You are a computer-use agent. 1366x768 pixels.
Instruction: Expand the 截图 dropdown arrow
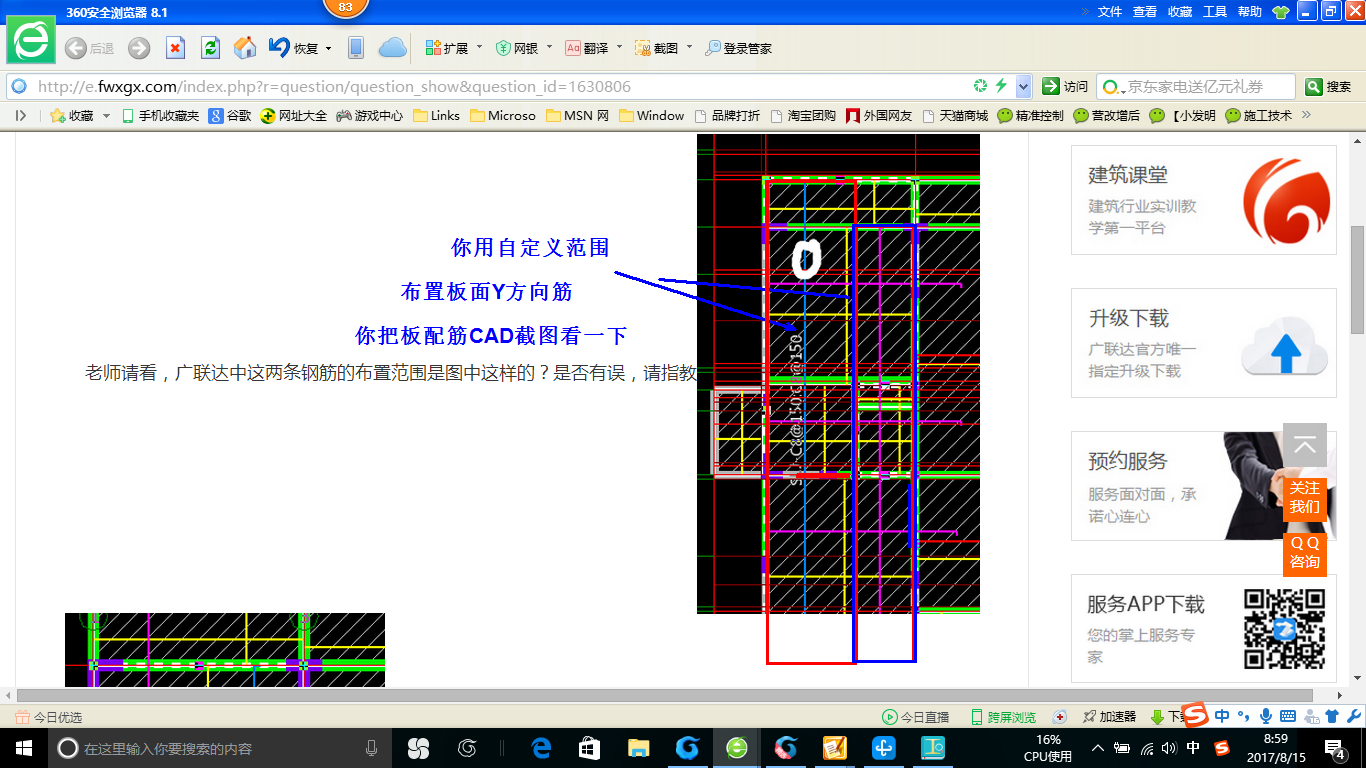click(x=689, y=47)
